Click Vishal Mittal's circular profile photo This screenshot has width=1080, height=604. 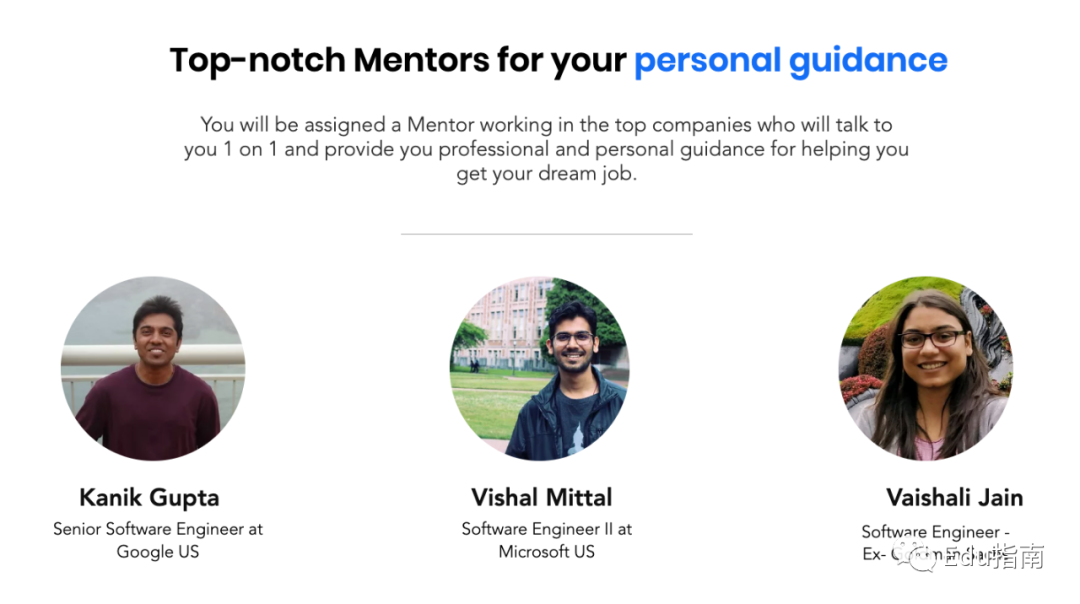[x=539, y=368]
